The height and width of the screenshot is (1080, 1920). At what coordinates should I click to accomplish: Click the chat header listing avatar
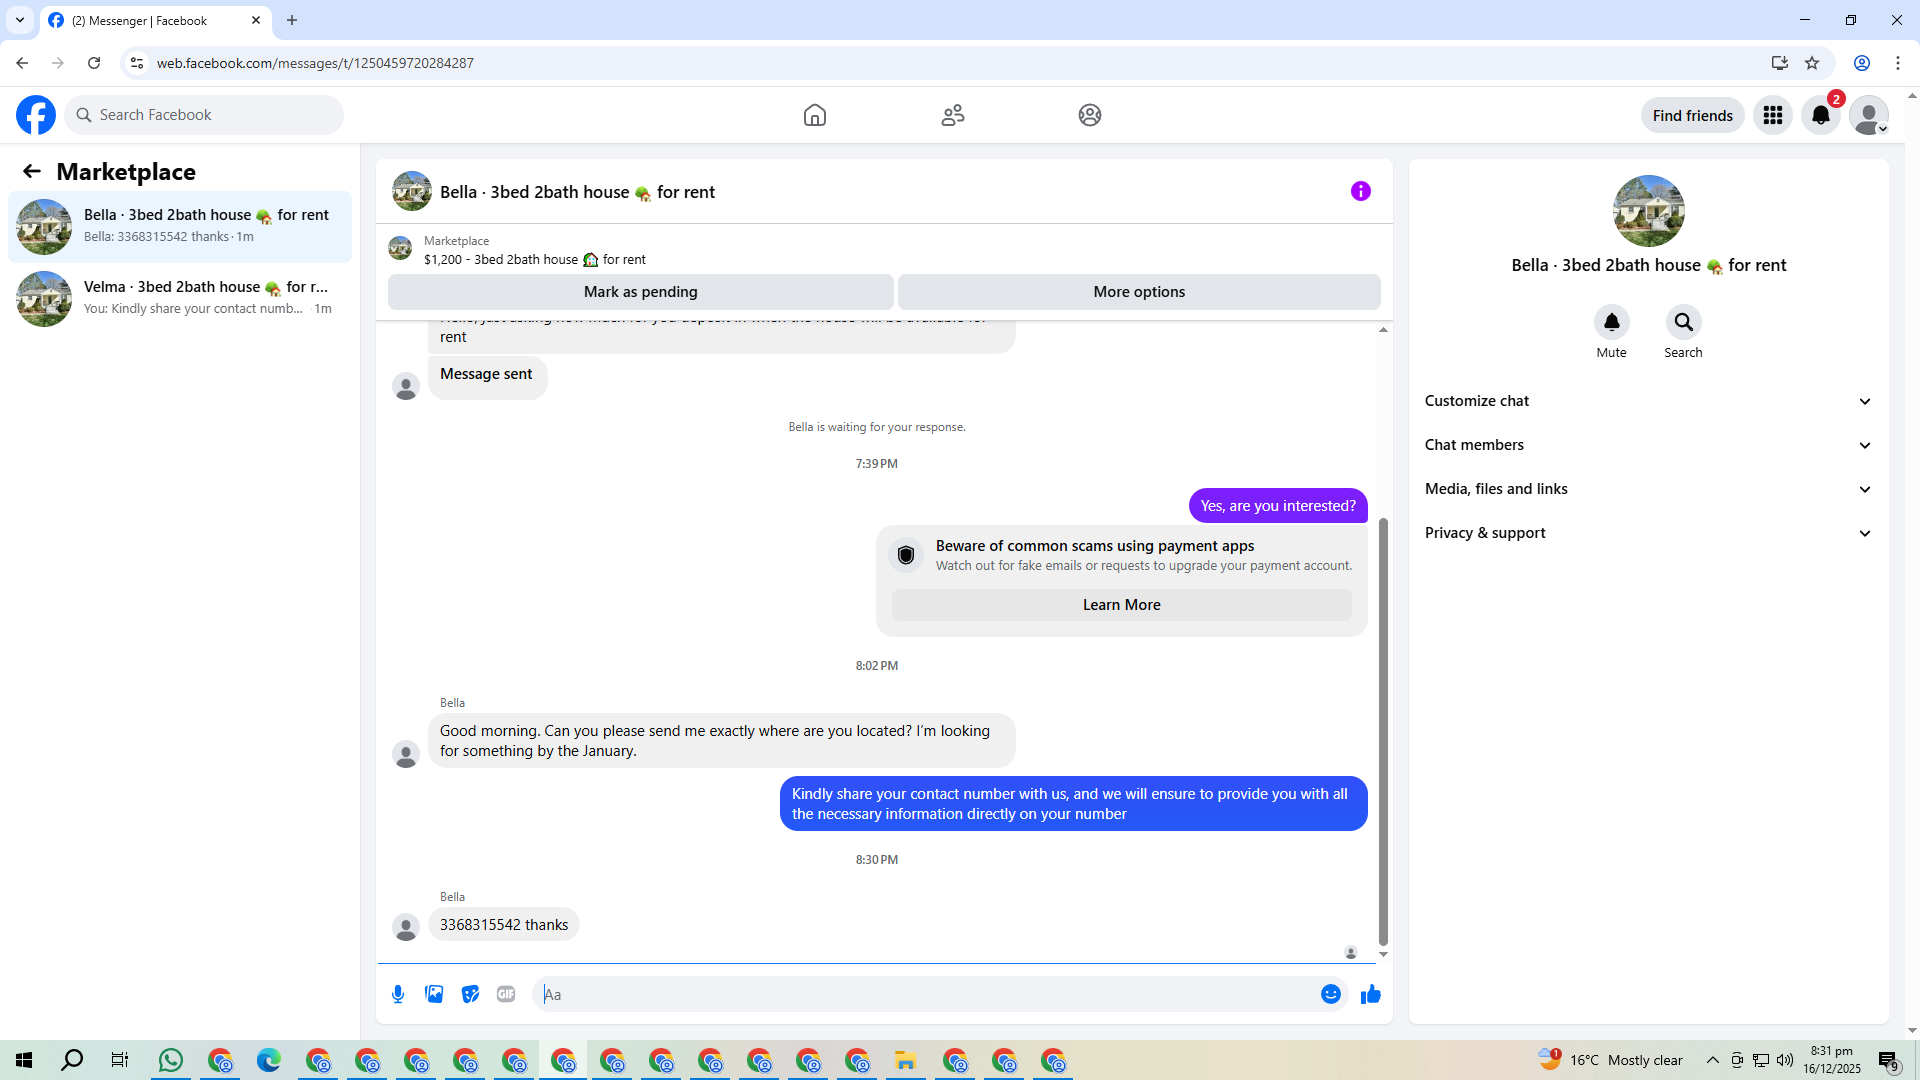[412, 191]
